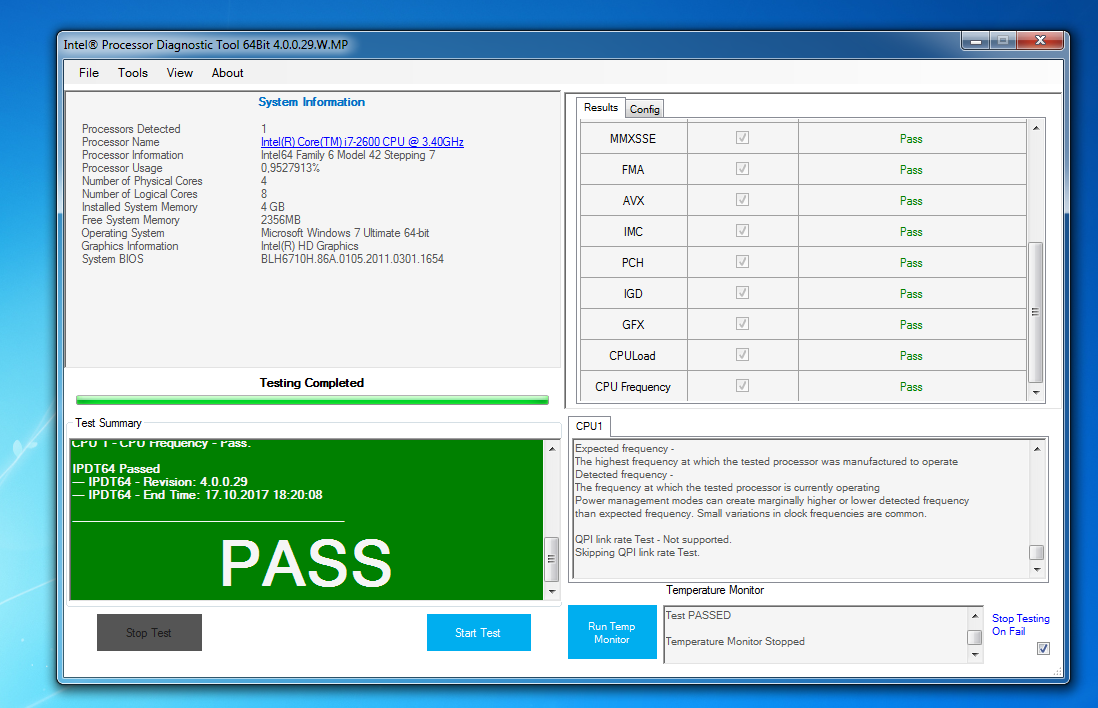Switch to the Config tab

tap(645, 109)
